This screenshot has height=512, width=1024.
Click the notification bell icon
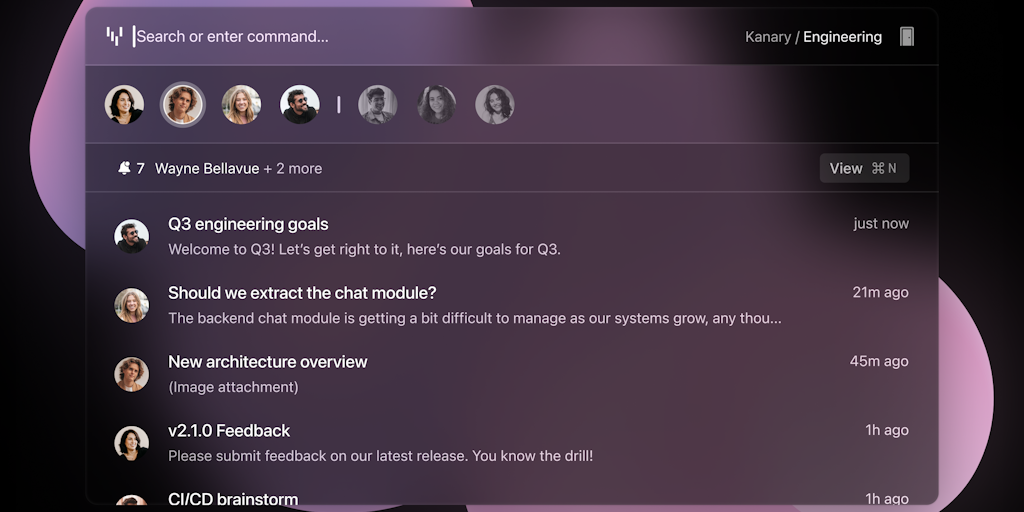(124, 168)
